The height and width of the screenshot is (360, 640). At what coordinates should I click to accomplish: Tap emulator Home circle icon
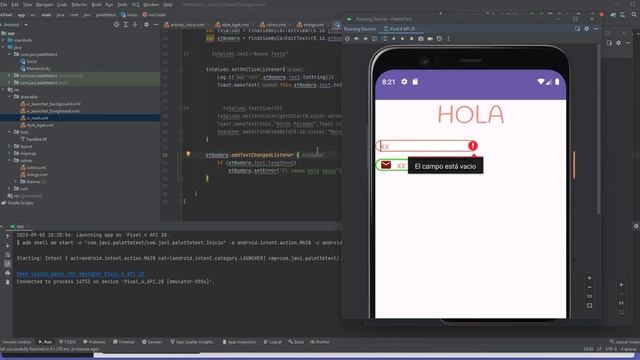[402, 38]
